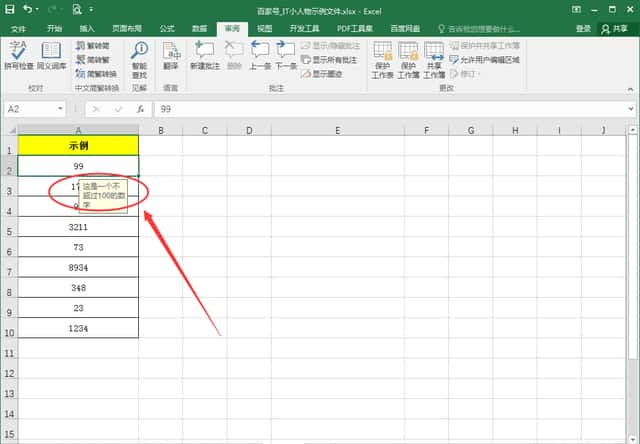Viewport: 640px width, 444px height.
Task: Select the 示例 header cell
Action: (78, 145)
